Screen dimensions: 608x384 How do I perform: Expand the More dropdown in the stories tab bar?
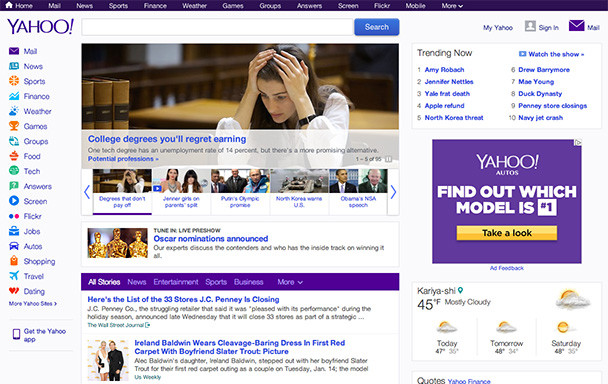[x=290, y=282]
